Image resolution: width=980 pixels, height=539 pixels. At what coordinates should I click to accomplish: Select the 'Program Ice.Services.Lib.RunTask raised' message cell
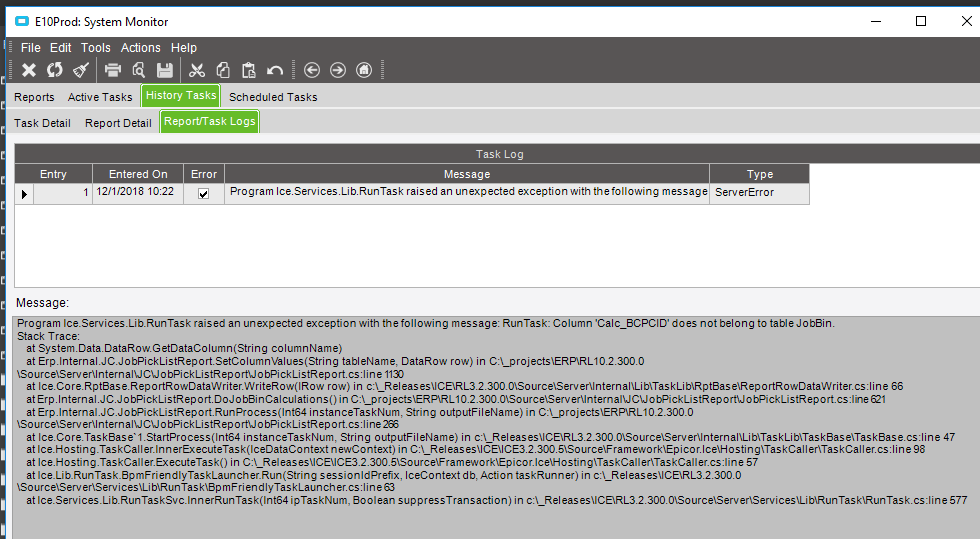coord(467,194)
